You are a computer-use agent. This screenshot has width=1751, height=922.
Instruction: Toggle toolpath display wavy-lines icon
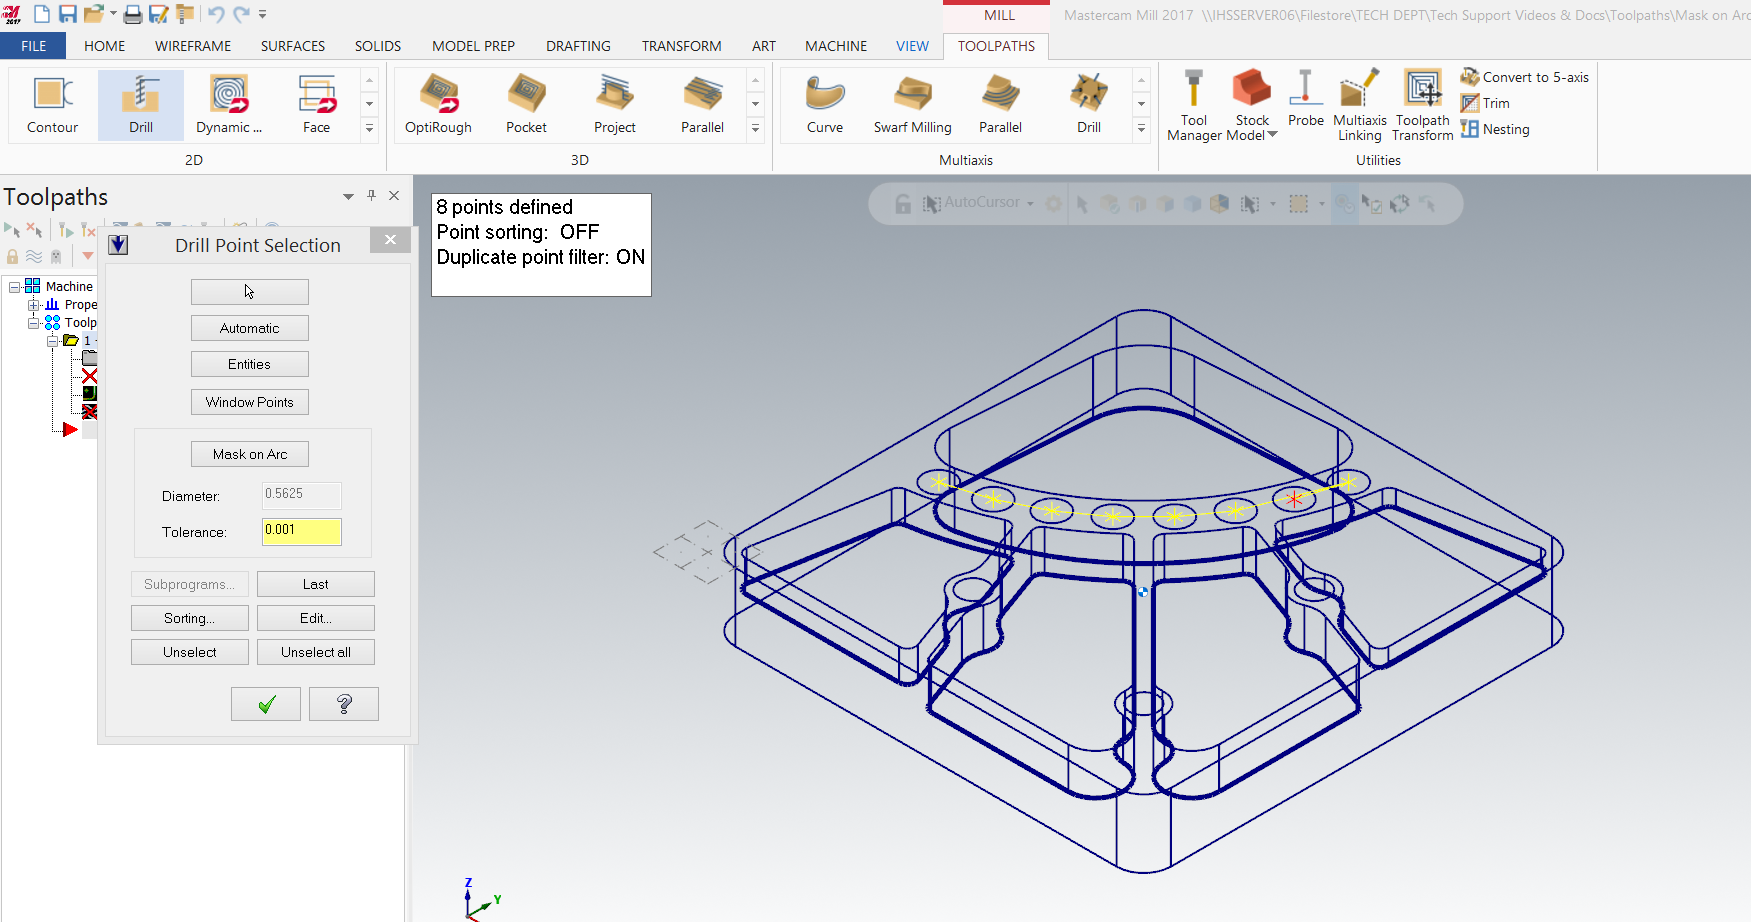coord(34,256)
